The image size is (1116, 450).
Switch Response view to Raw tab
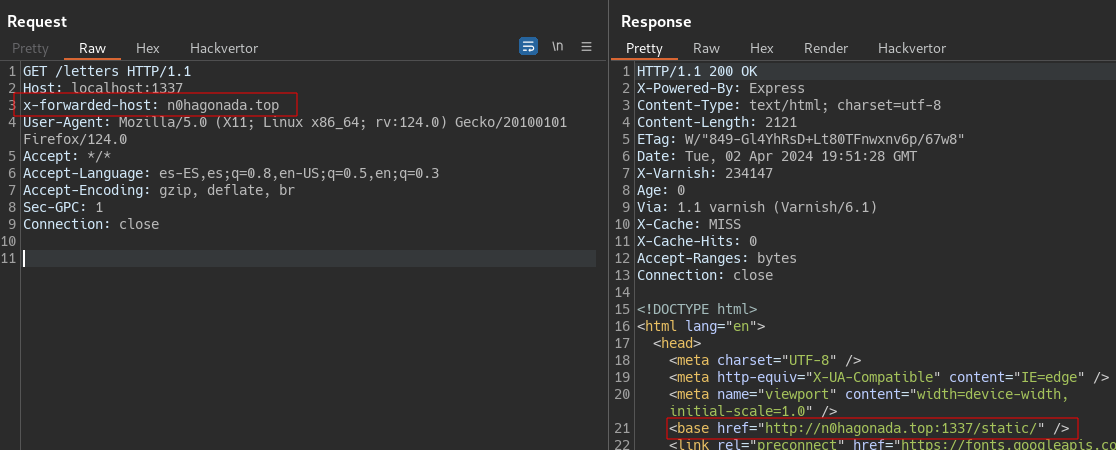pos(706,48)
